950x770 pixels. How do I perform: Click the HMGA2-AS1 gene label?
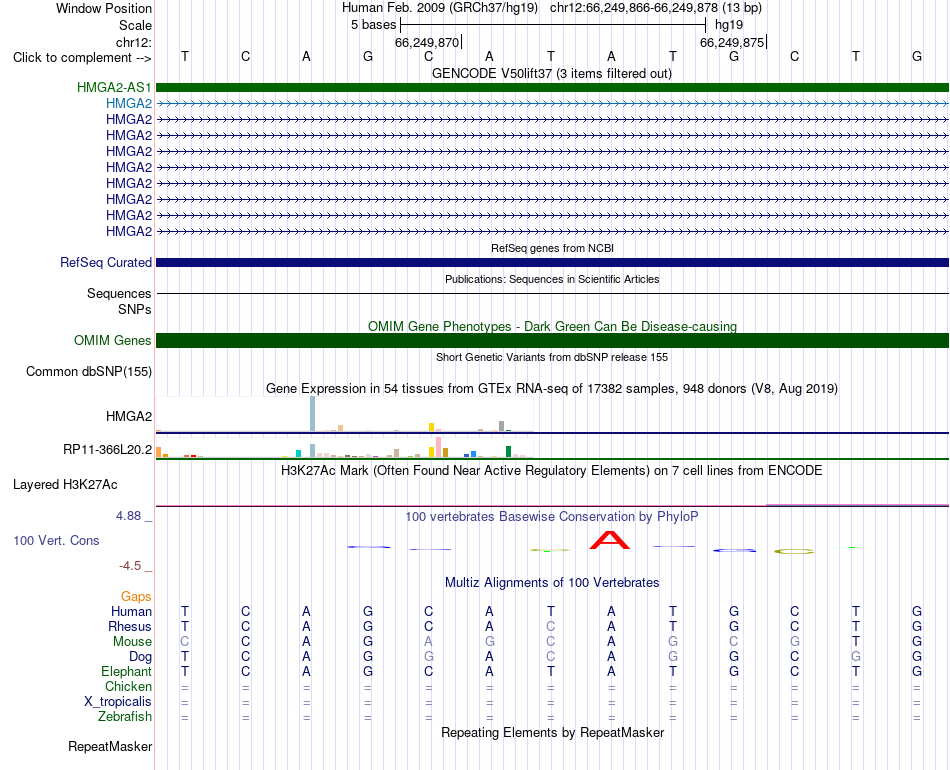[x=114, y=87]
